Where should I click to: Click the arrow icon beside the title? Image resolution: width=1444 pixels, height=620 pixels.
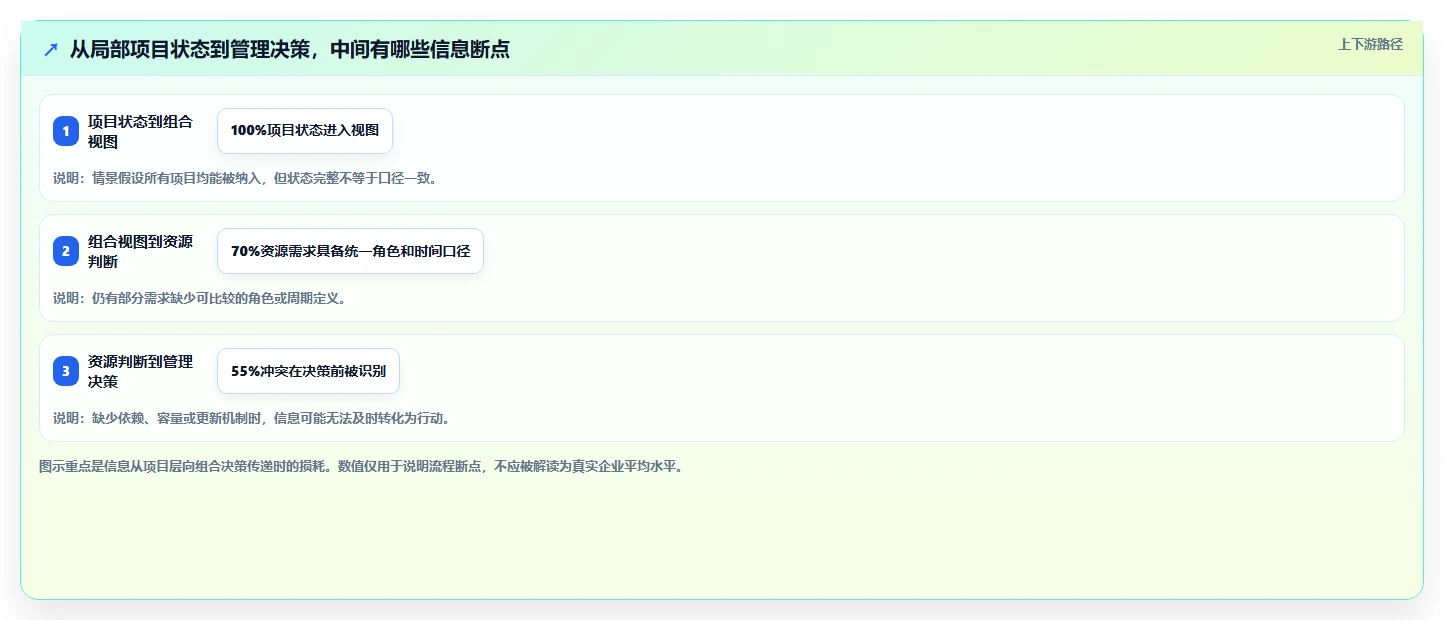tap(51, 49)
